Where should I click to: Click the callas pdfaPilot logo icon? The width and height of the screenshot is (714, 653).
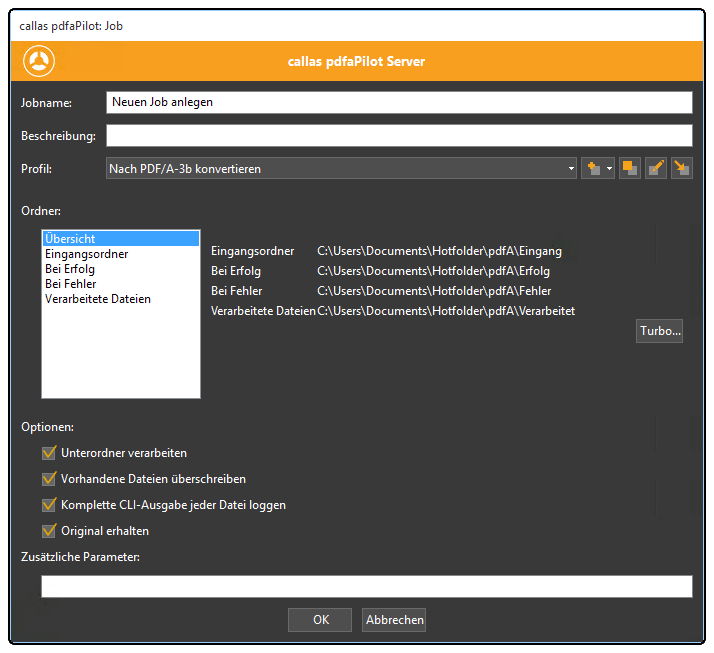39,61
